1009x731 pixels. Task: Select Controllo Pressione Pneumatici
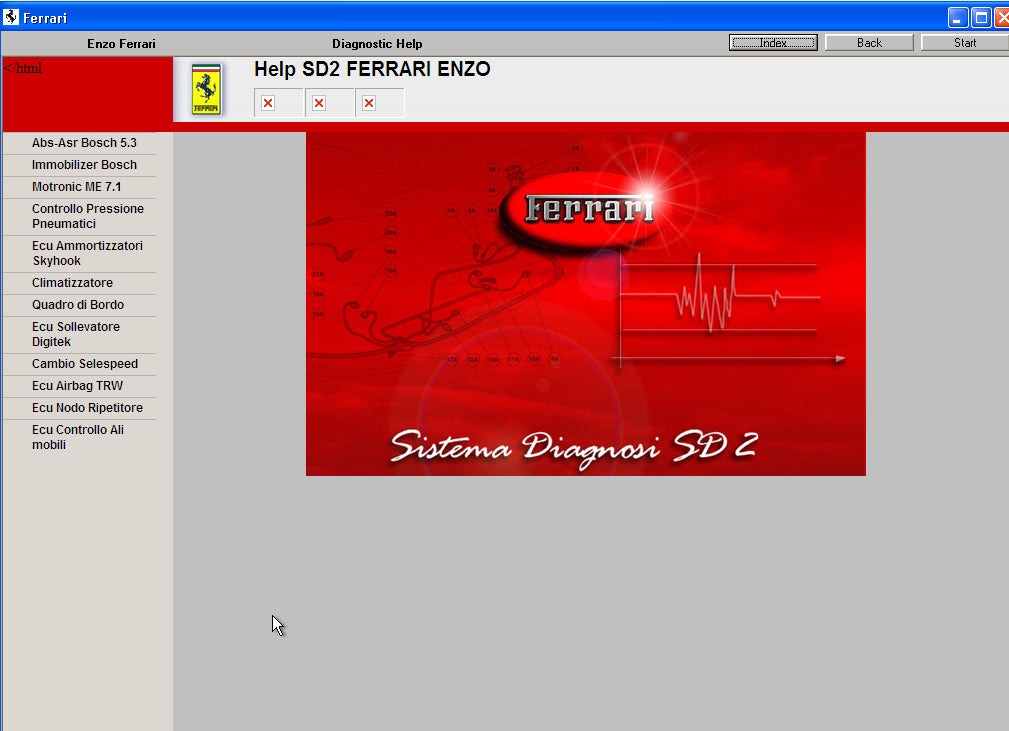tap(86, 215)
